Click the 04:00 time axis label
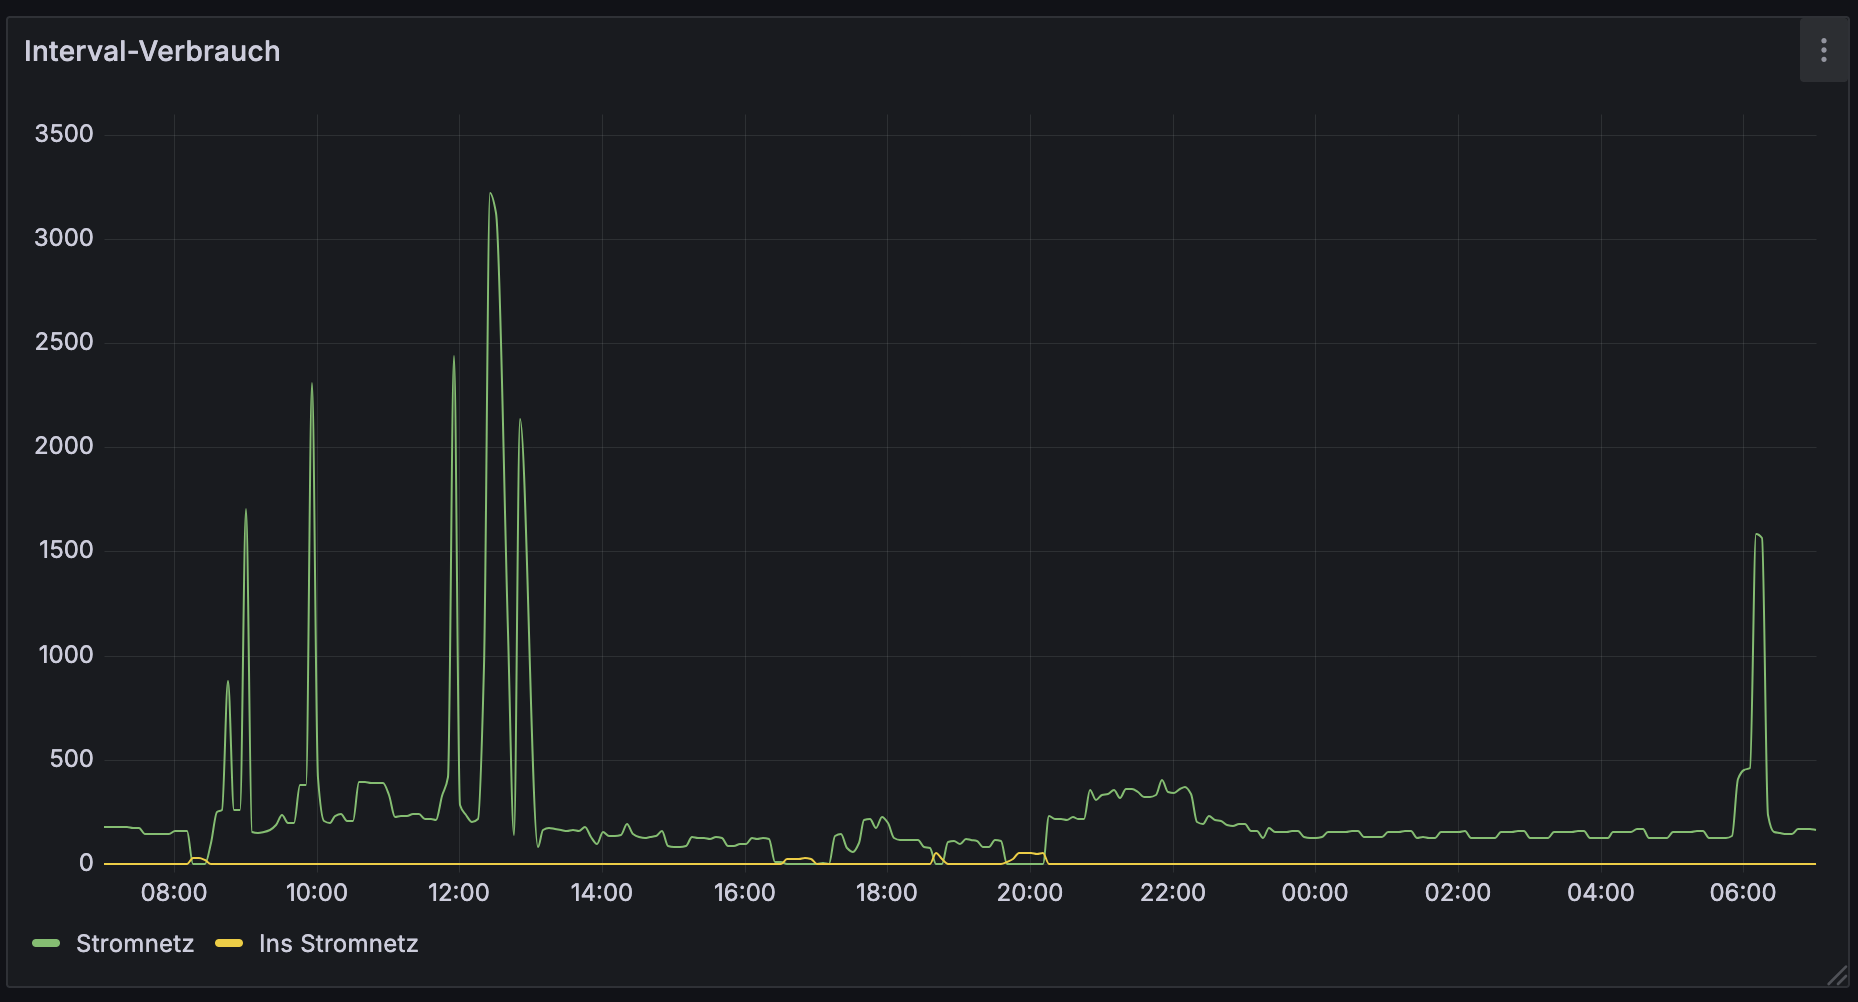This screenshot has width=1858, height=1002. (x=1601, y=892)
